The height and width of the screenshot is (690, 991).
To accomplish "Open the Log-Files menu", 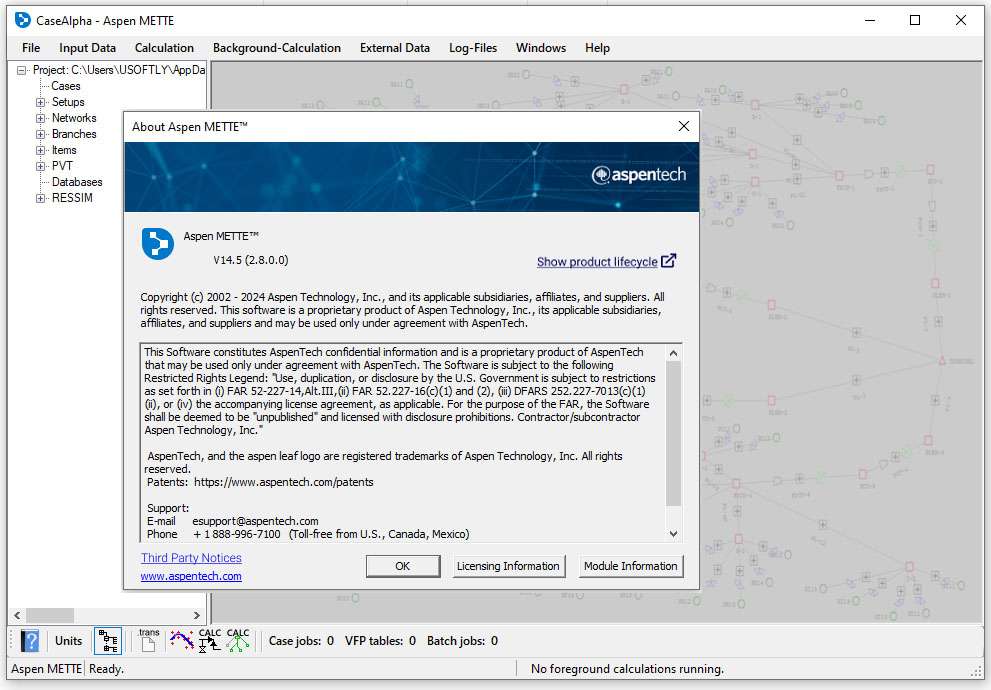I will (472, 48).
